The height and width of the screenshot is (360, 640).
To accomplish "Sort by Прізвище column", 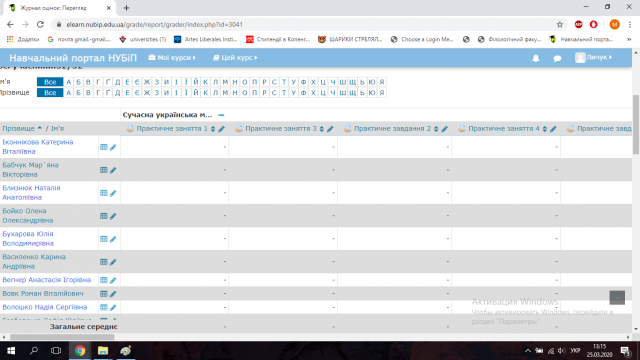I will (18, 129).
